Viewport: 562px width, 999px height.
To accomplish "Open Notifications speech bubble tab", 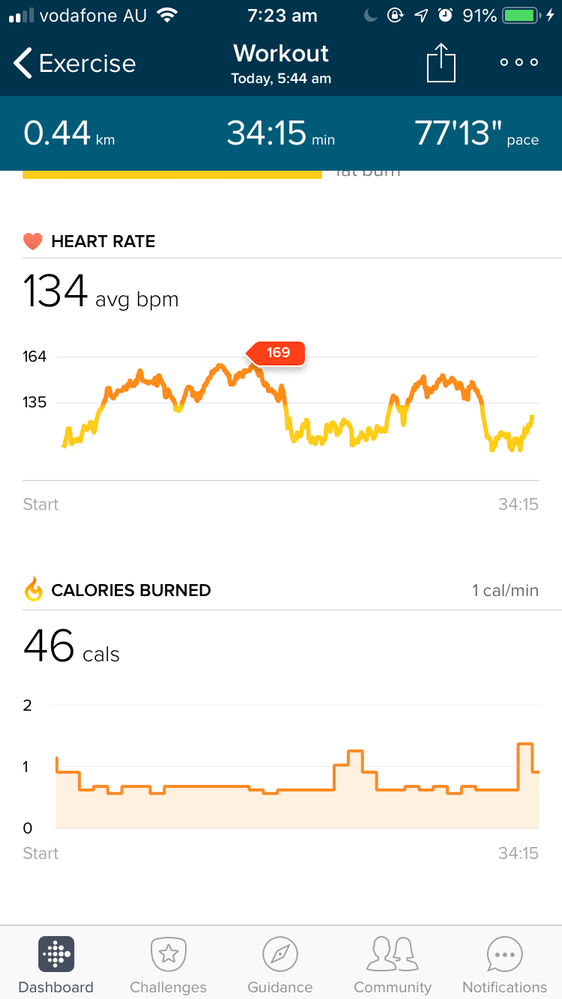I will [505, 964].
